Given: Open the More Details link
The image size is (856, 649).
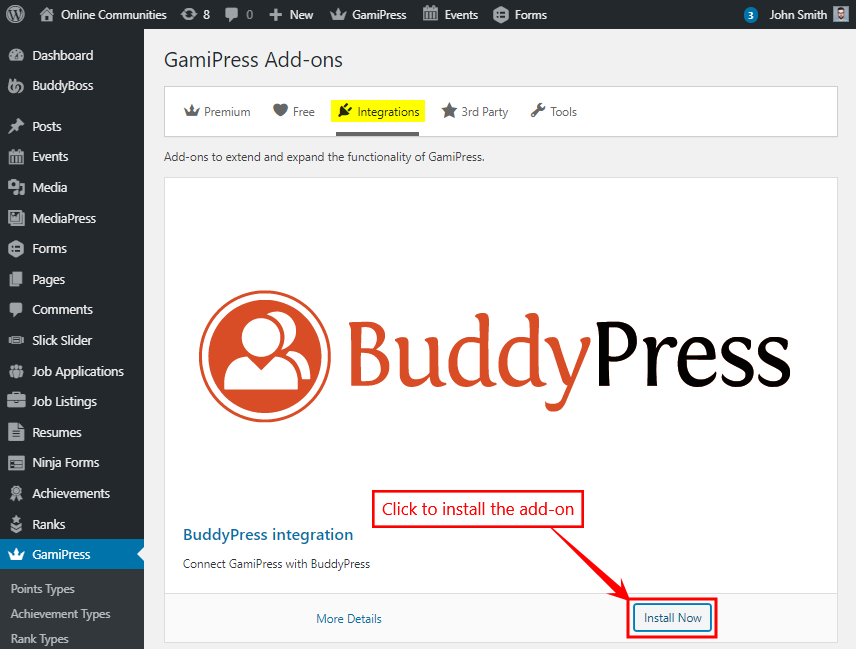Looking at the screenshot, I should coord(349,618).
